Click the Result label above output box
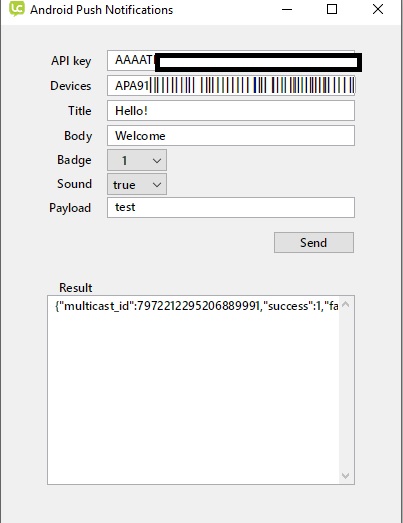Viewport: 403px width, 523px height. pyautogui.click(x=76, y=288)
